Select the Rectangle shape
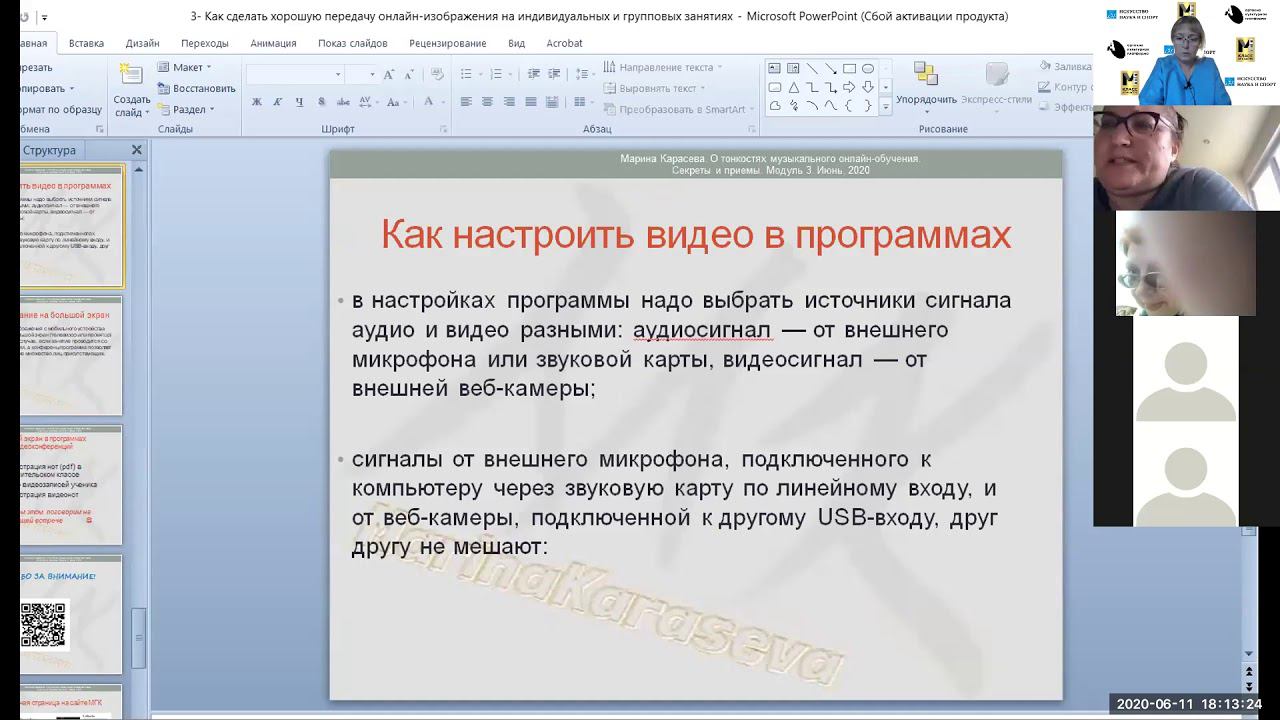The height and width of the screenshot is (720, 1280). coord(849,68)
